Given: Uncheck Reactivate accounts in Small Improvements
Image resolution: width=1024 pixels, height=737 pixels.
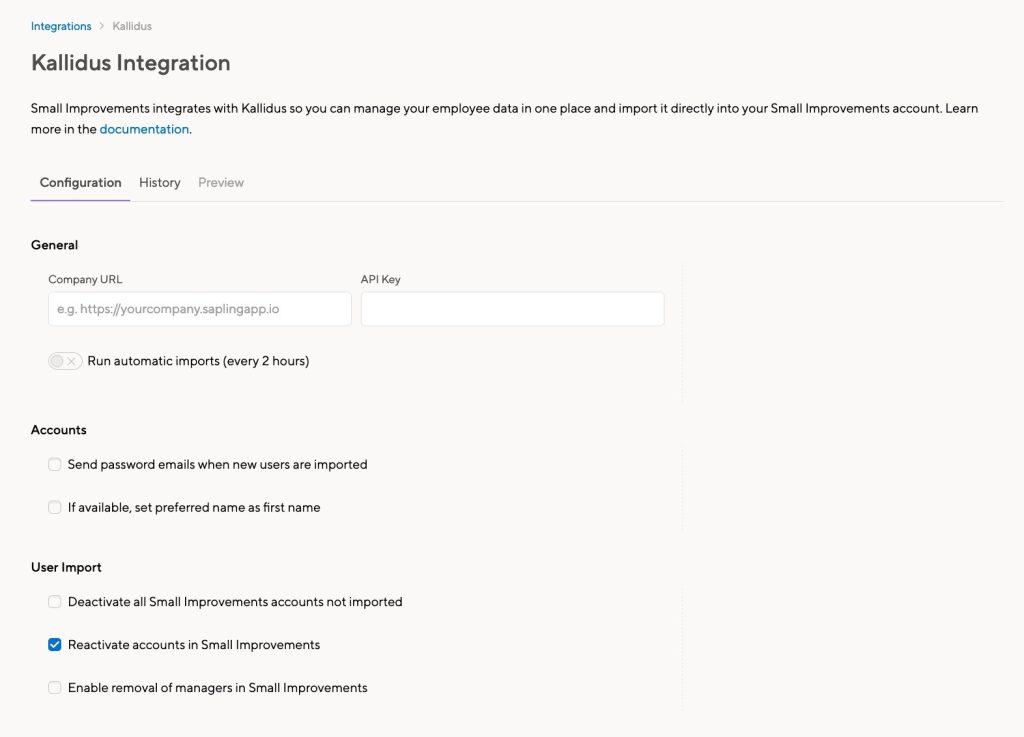Looking at the screenshot, I should (55, 645).
